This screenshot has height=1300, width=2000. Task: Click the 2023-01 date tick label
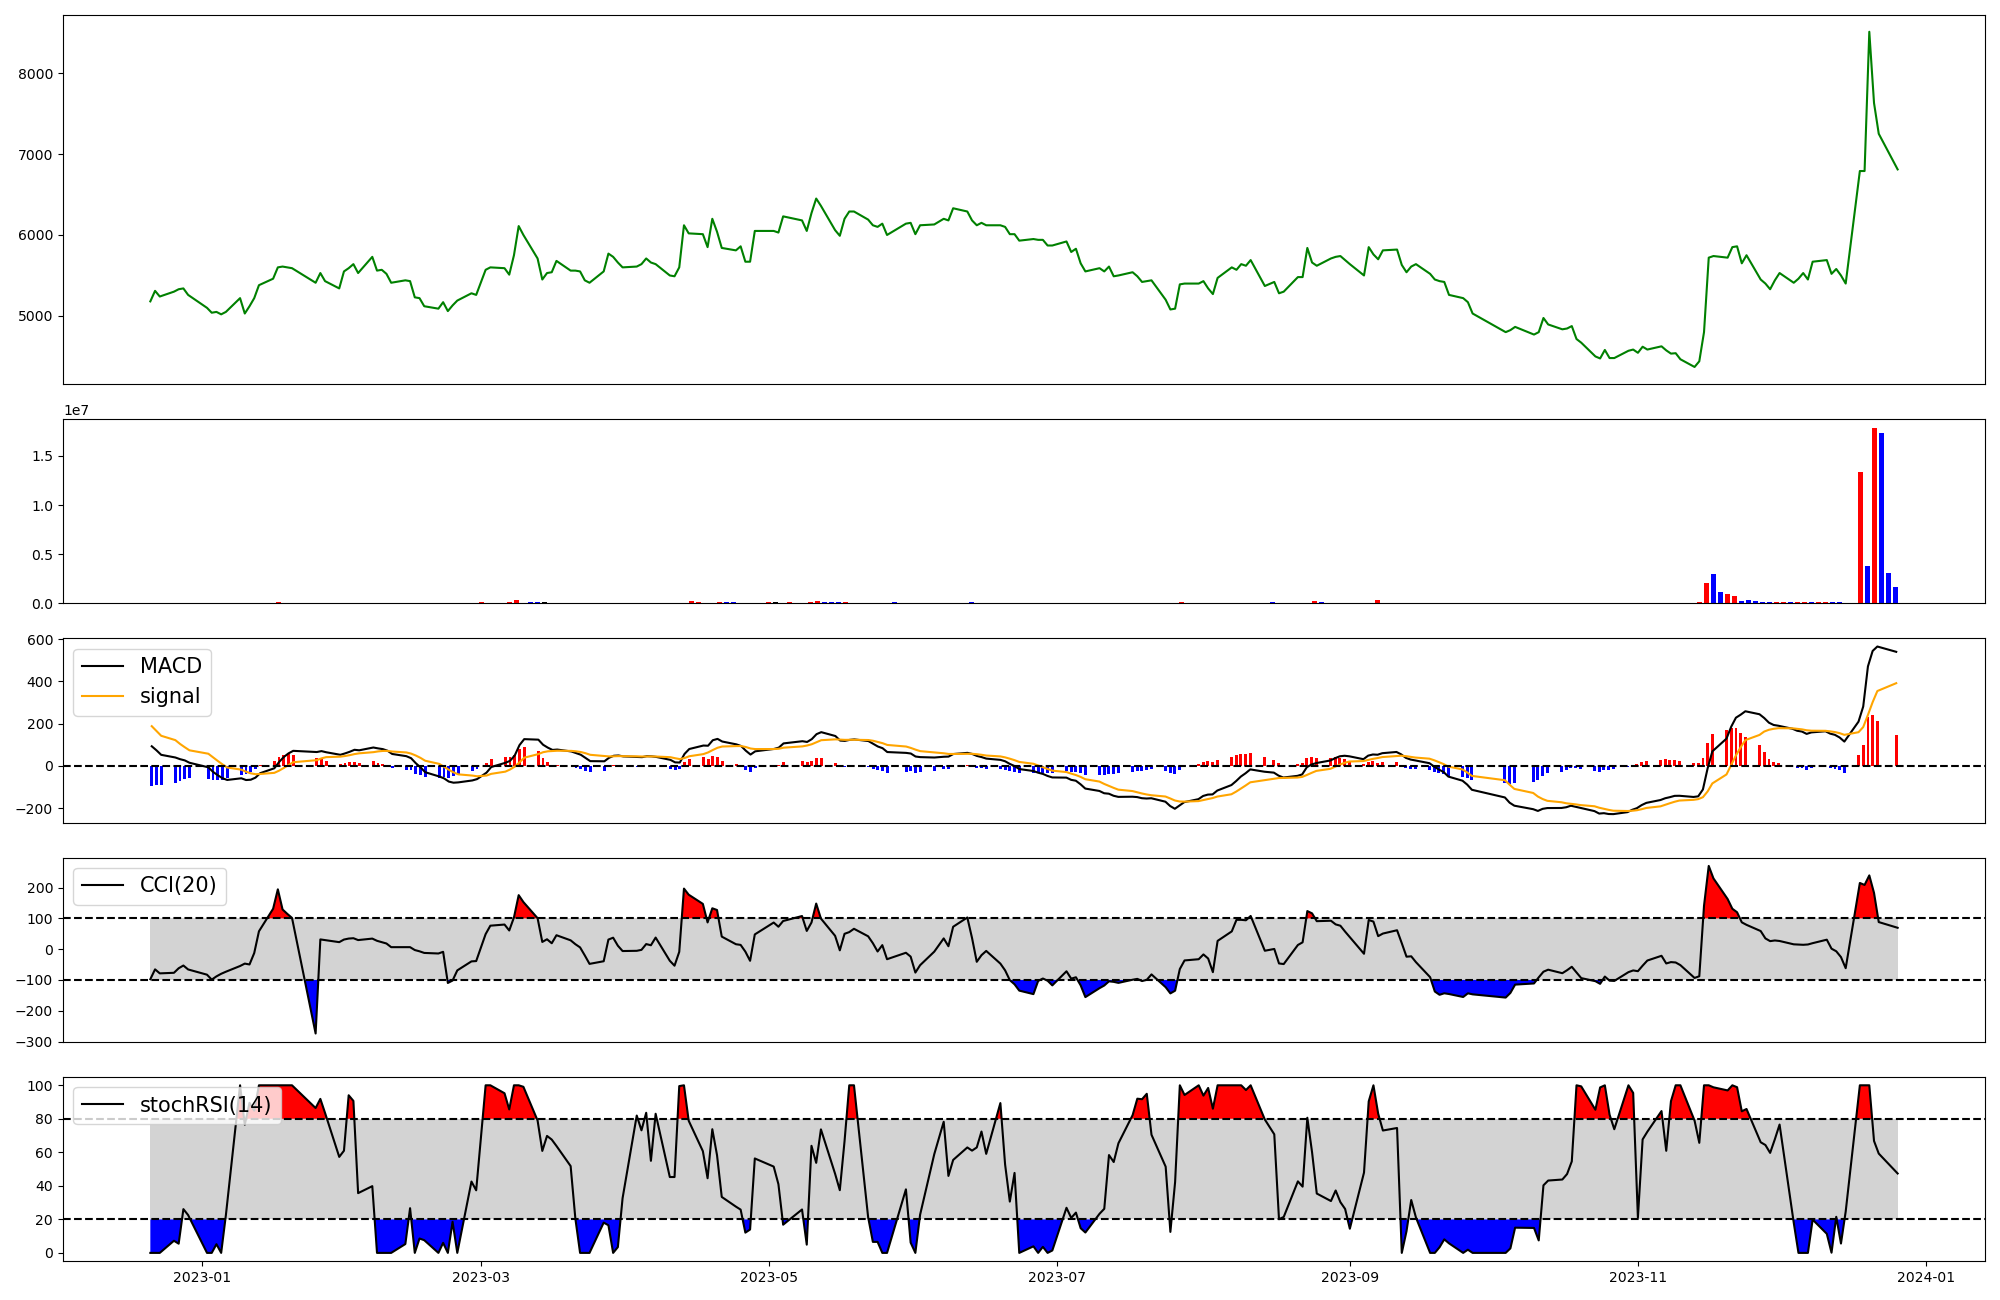202,1277
